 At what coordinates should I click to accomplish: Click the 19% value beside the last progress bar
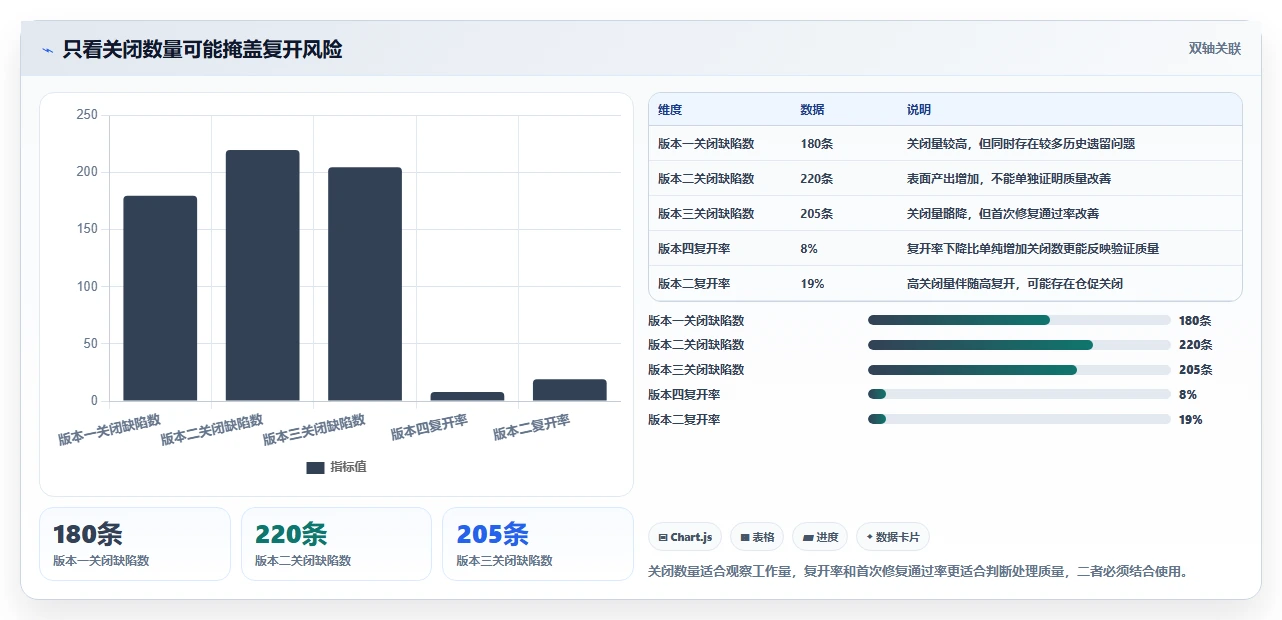tap(1191, 420)
